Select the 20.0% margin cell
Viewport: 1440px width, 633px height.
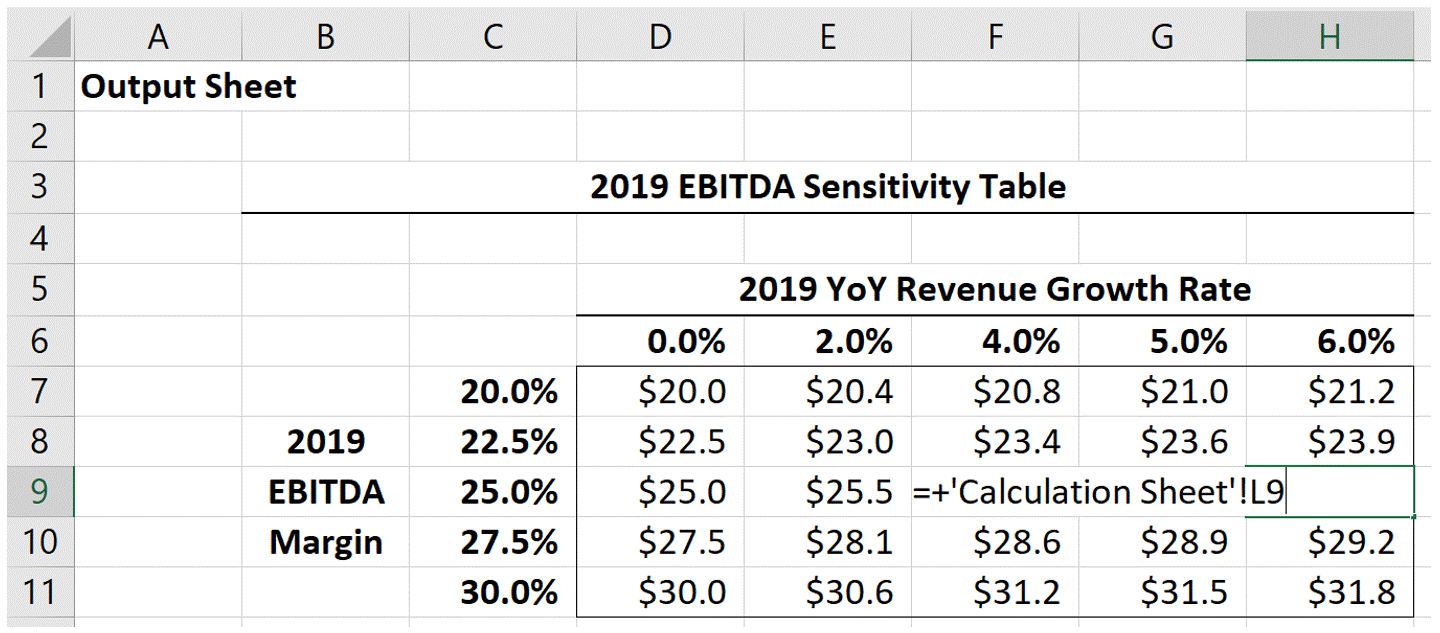[493, 391]
